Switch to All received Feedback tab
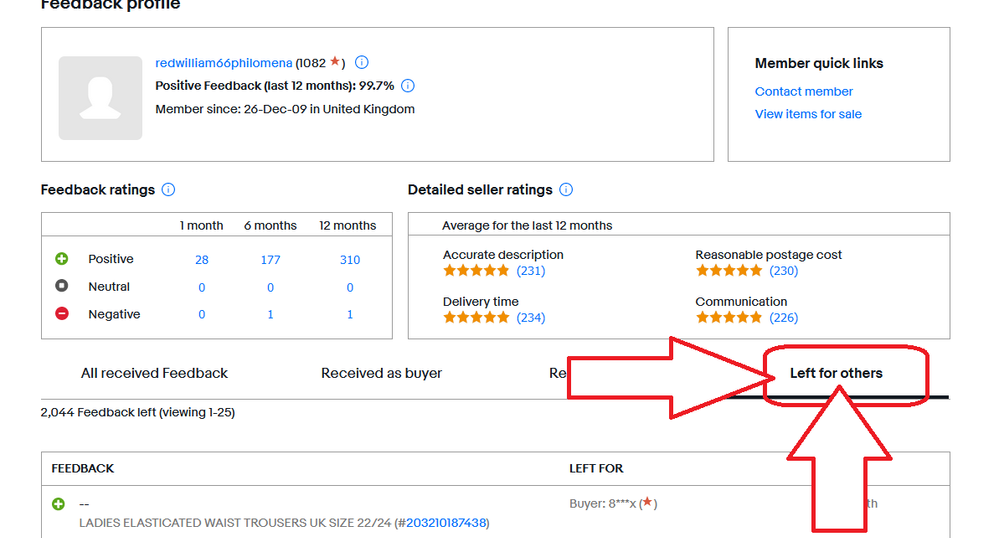 click(x=154, y=373)
